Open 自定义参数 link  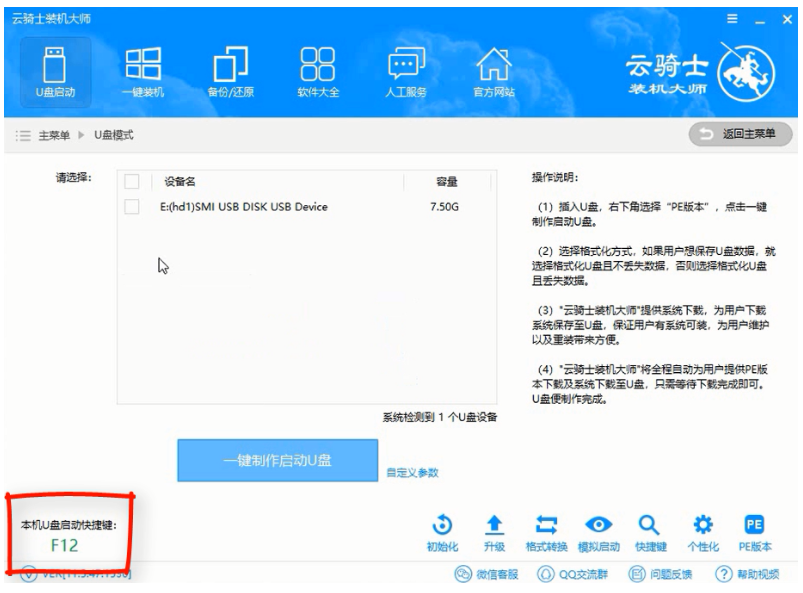tap(412, 473)
